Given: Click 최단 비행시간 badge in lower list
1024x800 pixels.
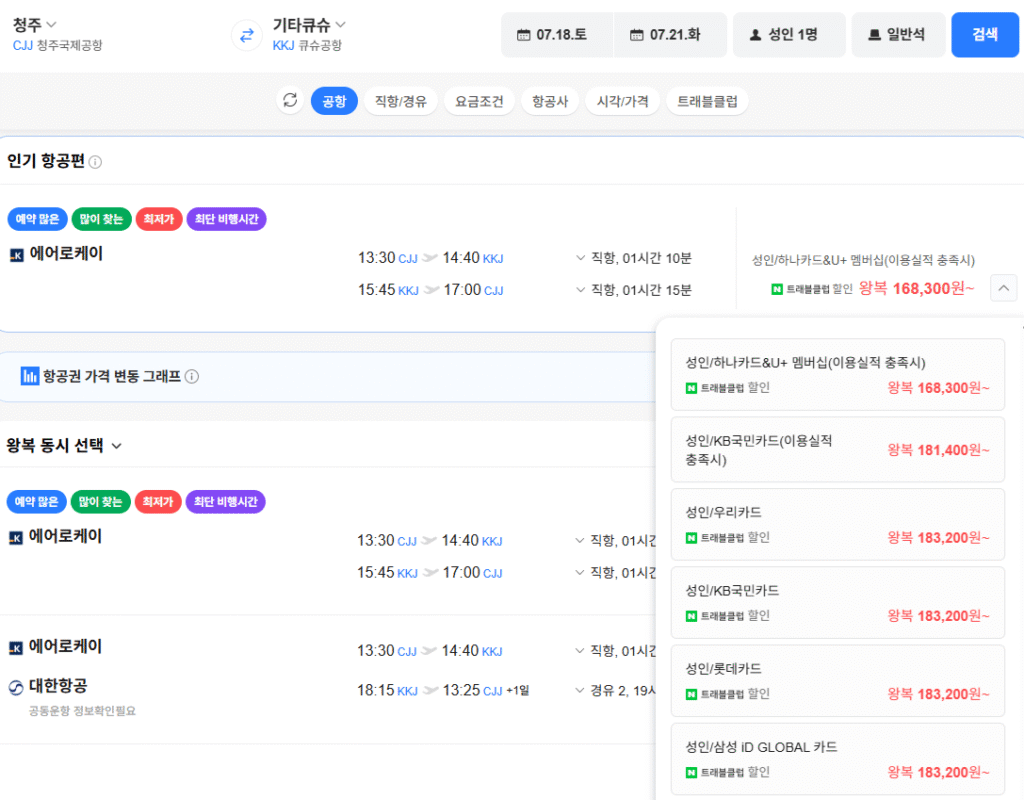Looking at the screenshot, I should 226,502.
